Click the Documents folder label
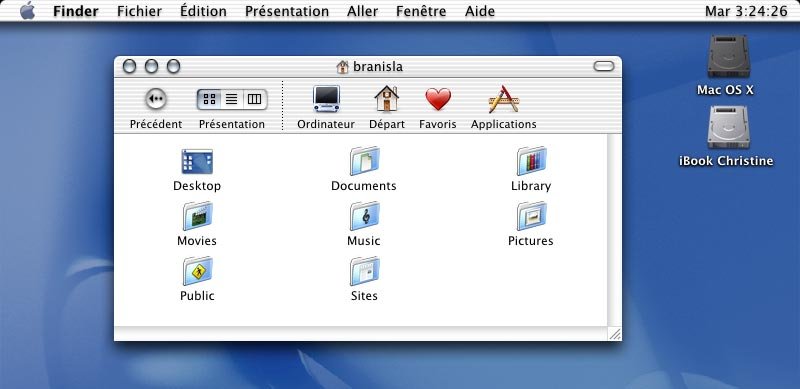This screenshot has width=800, height=389. pos(364,186)
